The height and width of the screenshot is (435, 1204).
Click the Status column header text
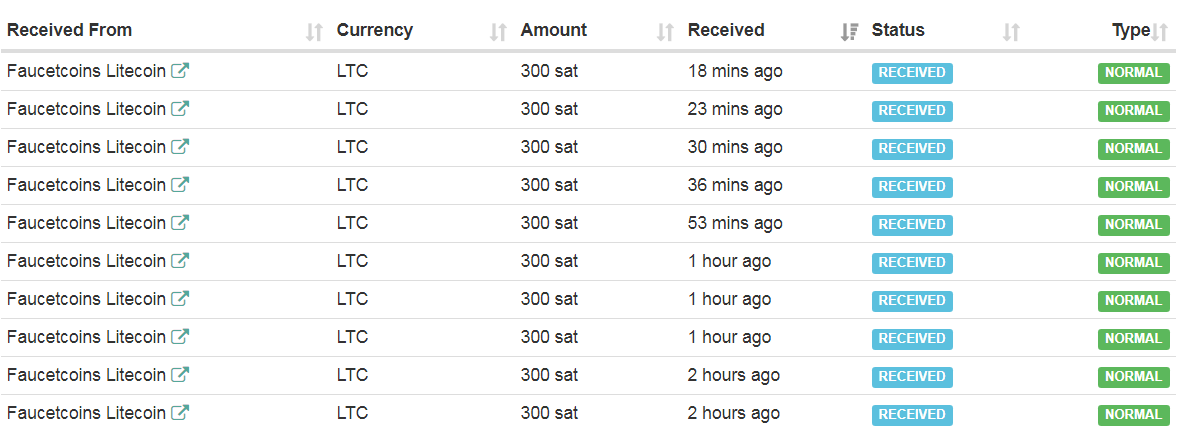pyautogui.click(x=898, y=30)
